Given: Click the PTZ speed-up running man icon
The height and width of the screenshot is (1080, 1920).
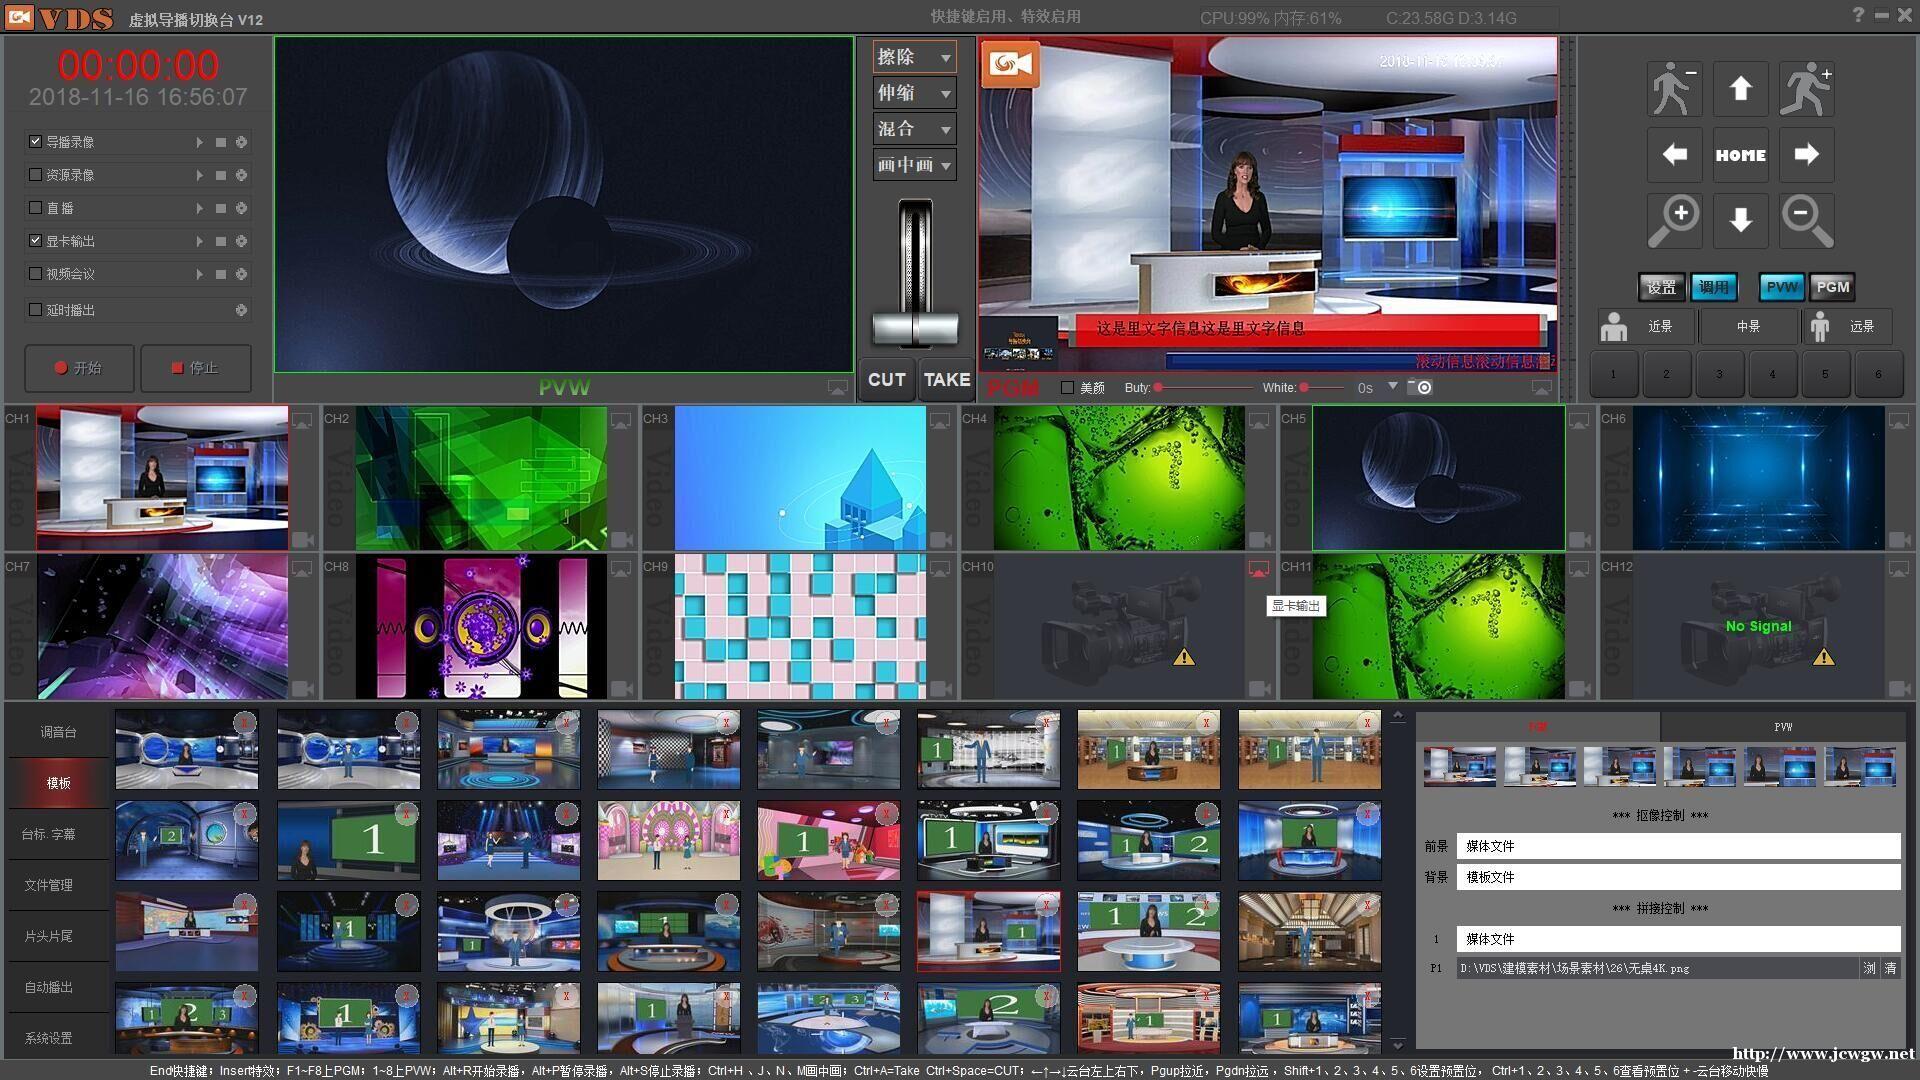Looking at the screenshot, I should [1806, 90].
